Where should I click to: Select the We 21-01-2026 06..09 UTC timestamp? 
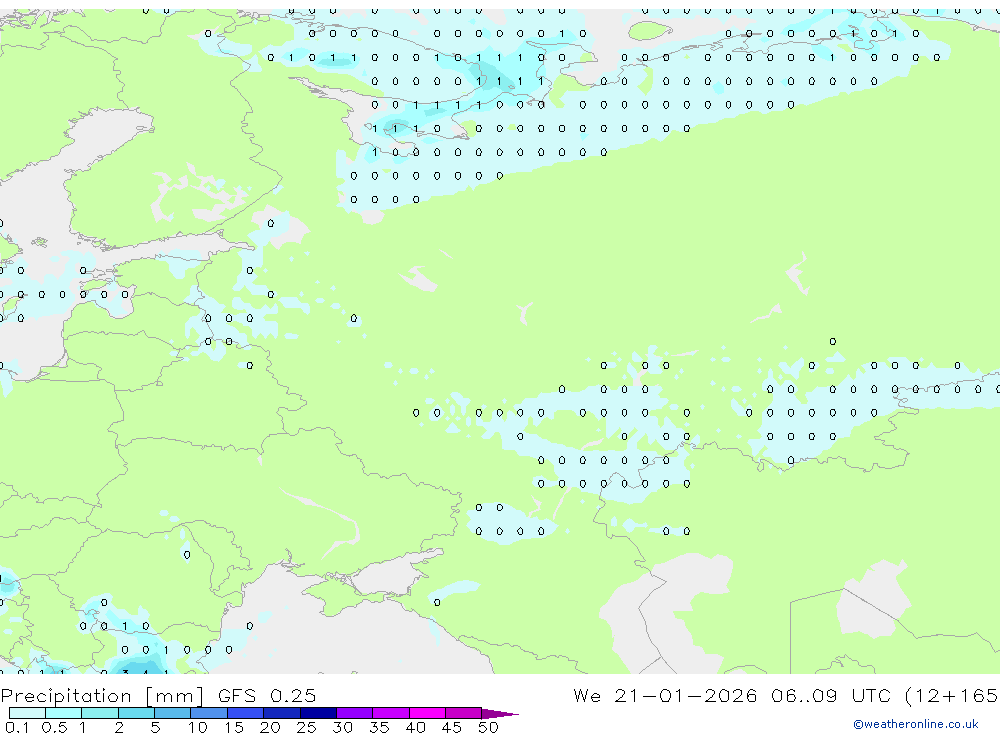732,695
